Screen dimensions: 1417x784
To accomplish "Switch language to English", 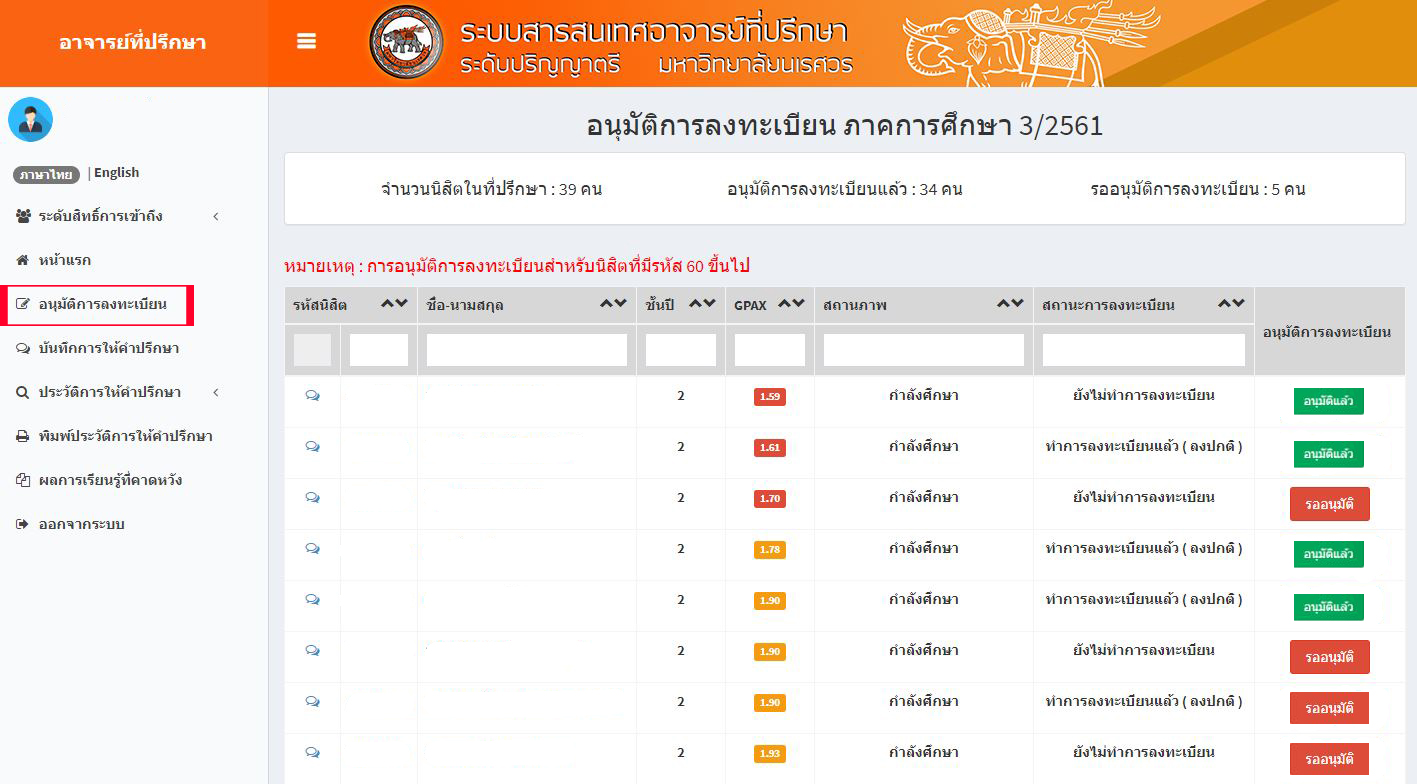I will pyautogui.click(x=116, y=173).
